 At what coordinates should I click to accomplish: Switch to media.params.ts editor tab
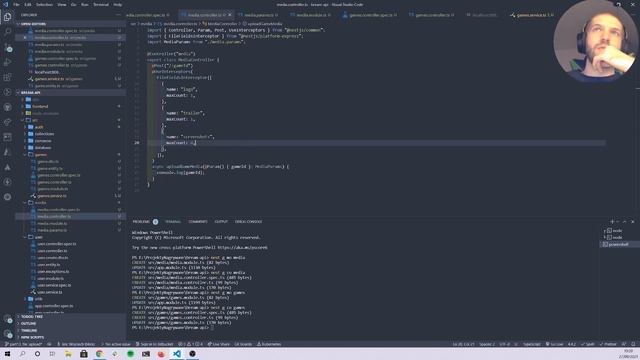[x=259, y=15]
